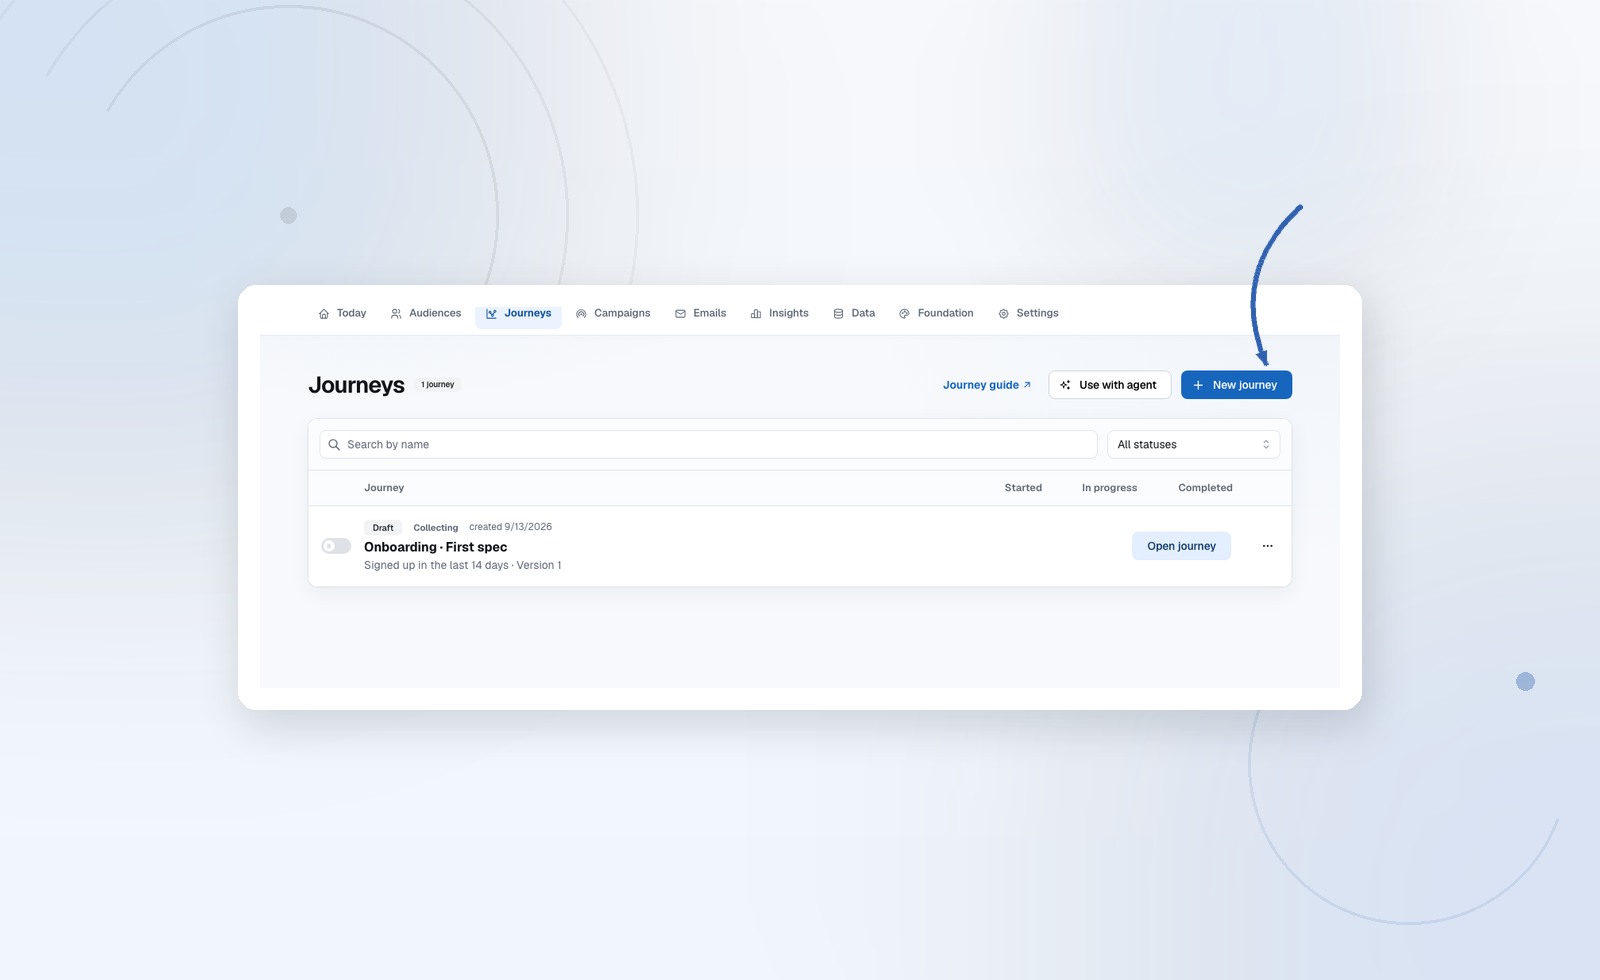Click the created 9/13/2026 text
This screenshot has height=980, width=1600.
pyautogui.click(x=510, y=527)
